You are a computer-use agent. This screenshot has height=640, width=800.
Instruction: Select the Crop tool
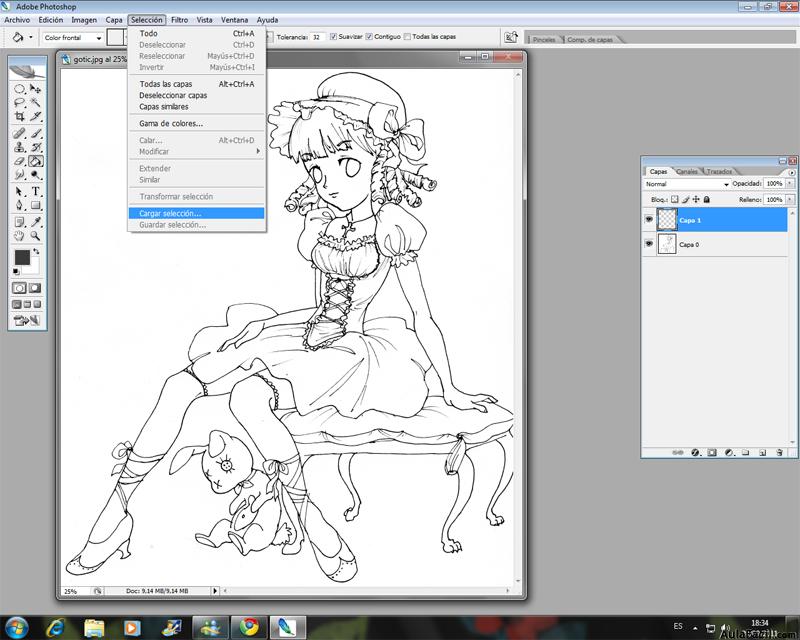[x=19, y=116]
